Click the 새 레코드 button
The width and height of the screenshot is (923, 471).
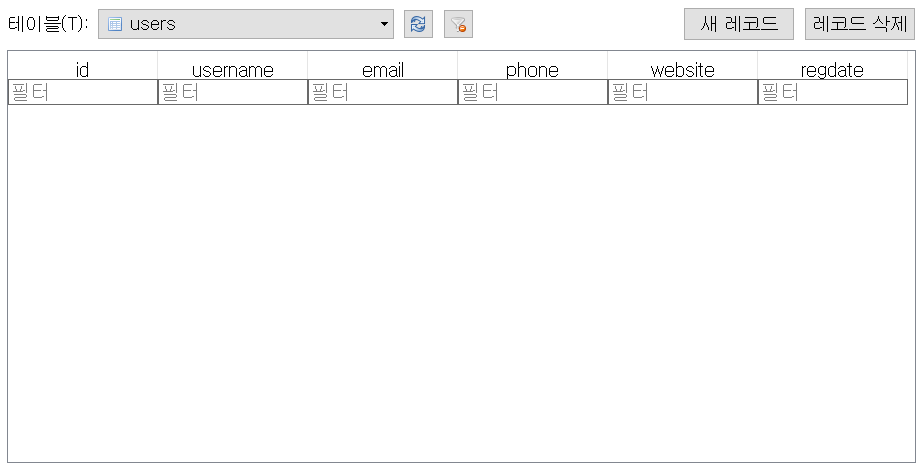739,24
